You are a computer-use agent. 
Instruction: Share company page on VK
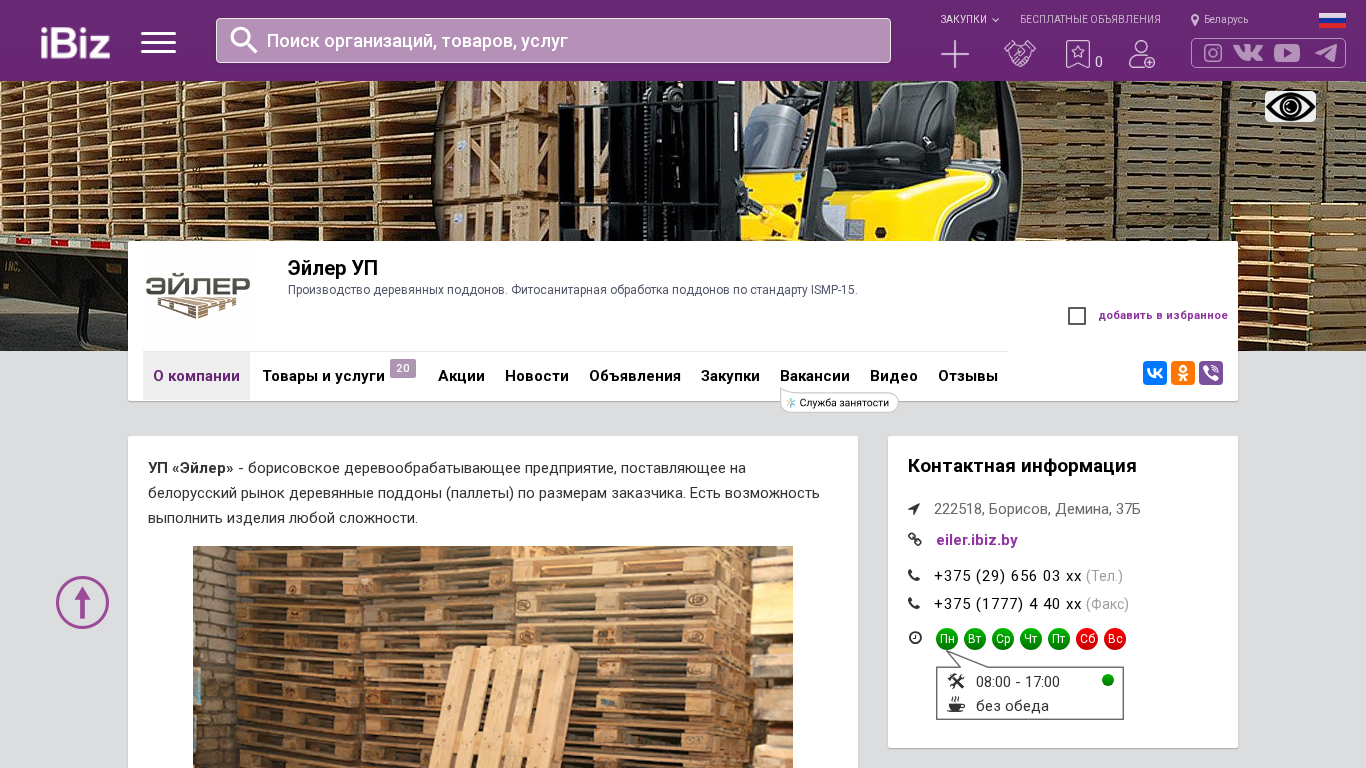(1155, 373)
